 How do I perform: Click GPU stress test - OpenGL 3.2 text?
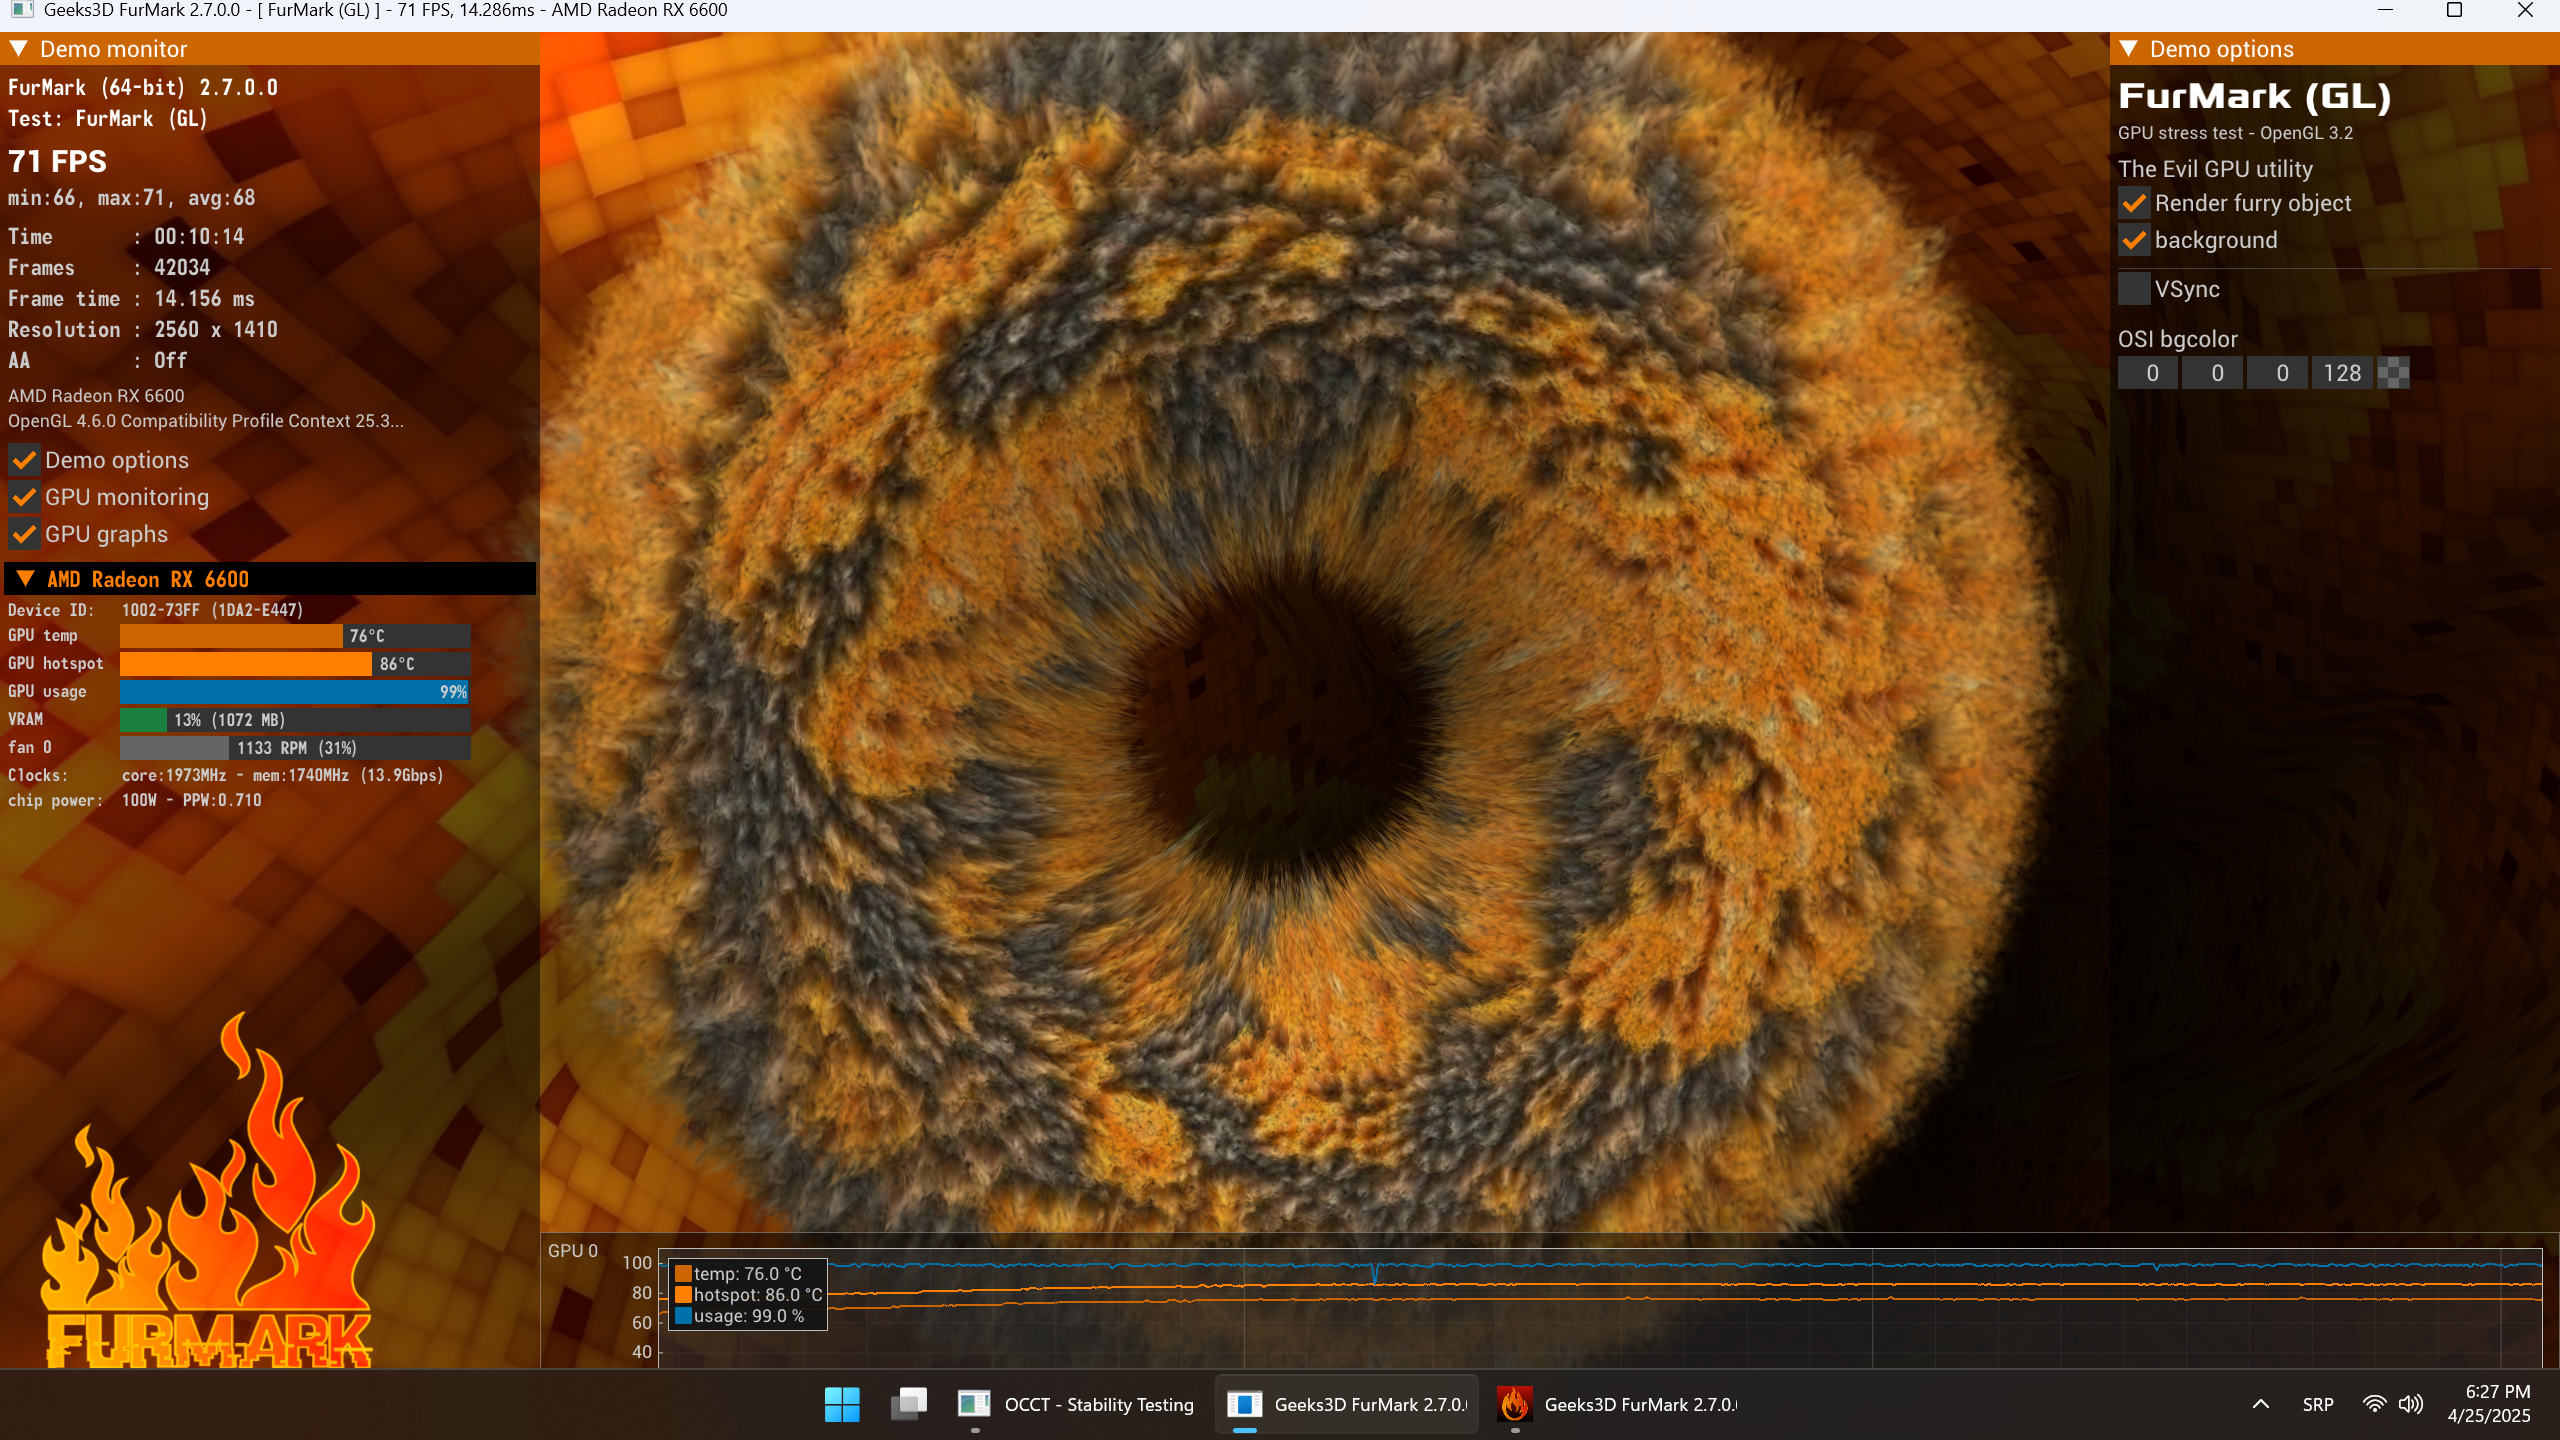click(x=2236, y=133)
